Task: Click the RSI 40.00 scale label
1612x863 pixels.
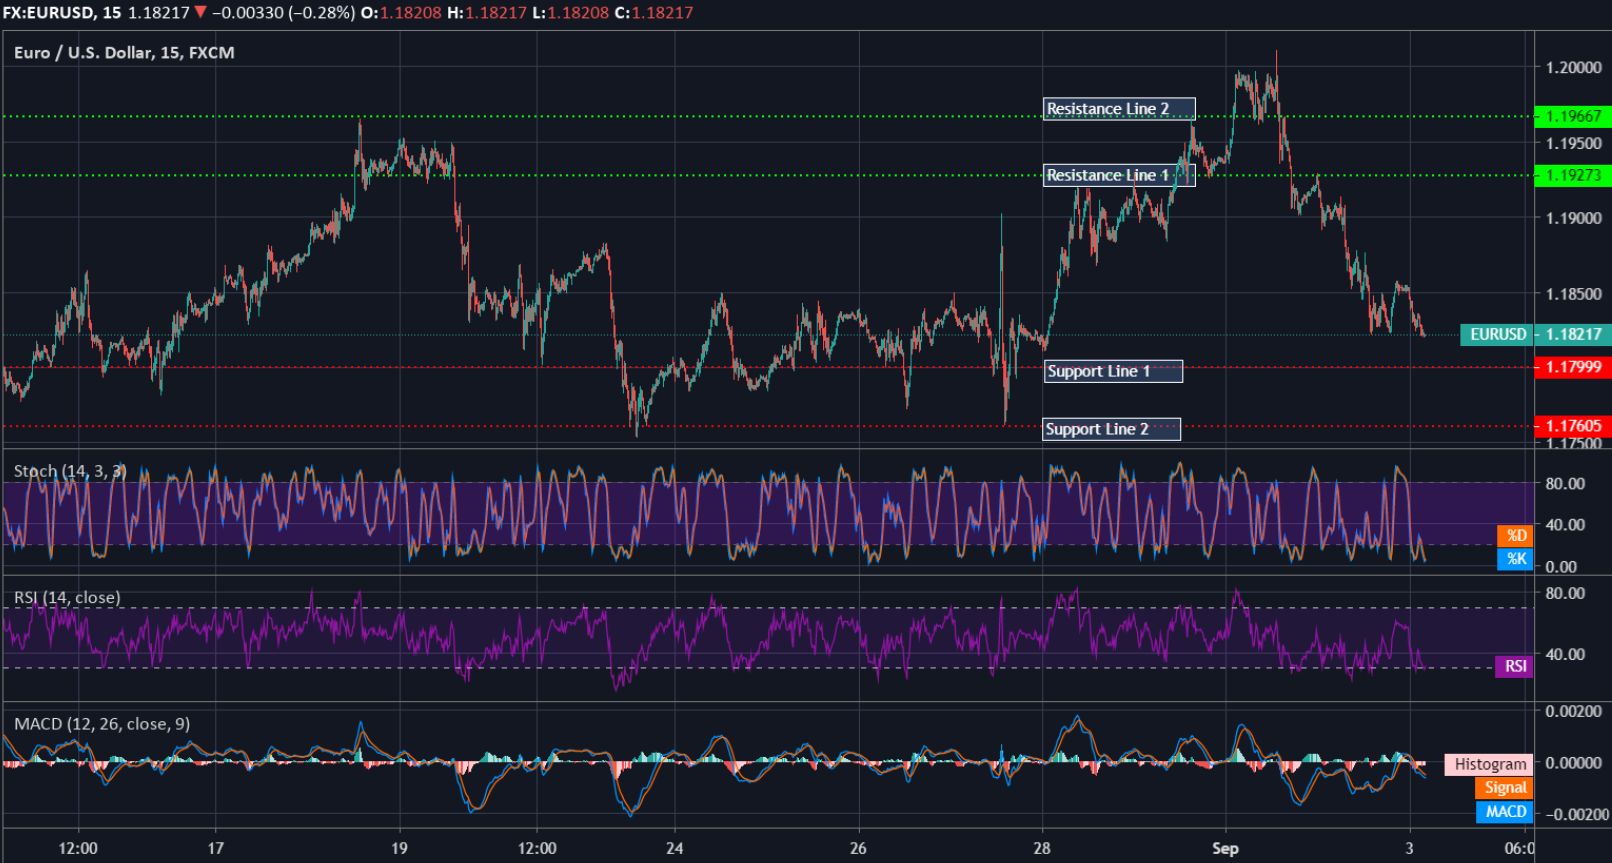Action: 1565,654
